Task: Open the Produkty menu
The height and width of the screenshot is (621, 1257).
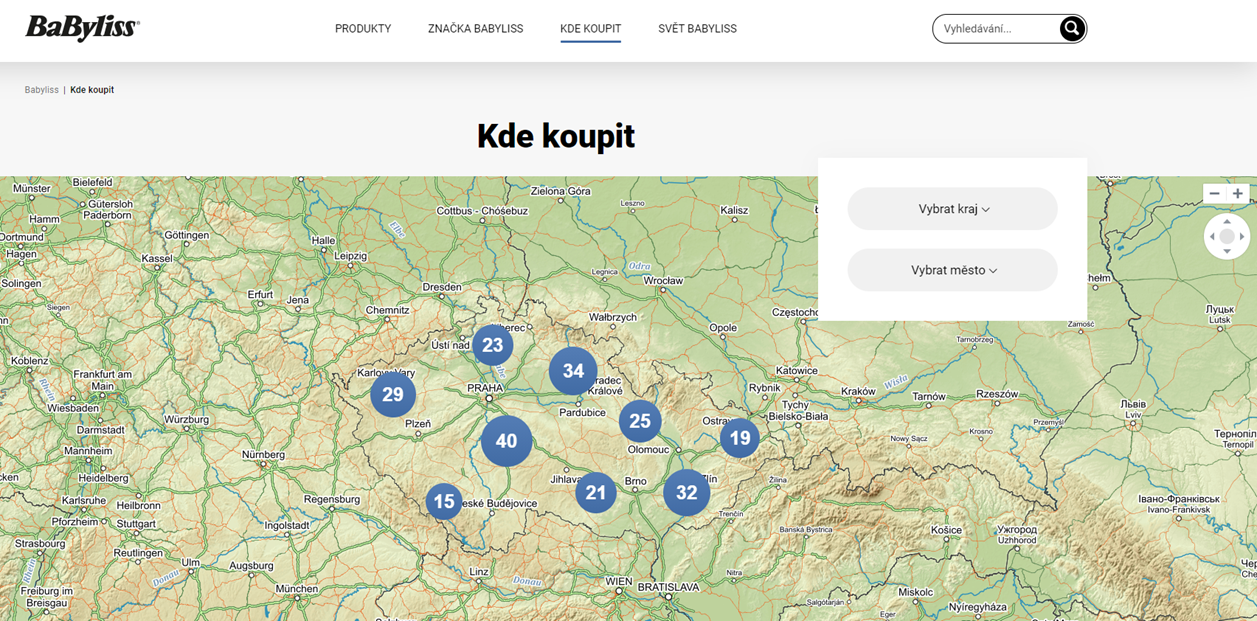Action: pyautogui.click(x=363, y=29)
